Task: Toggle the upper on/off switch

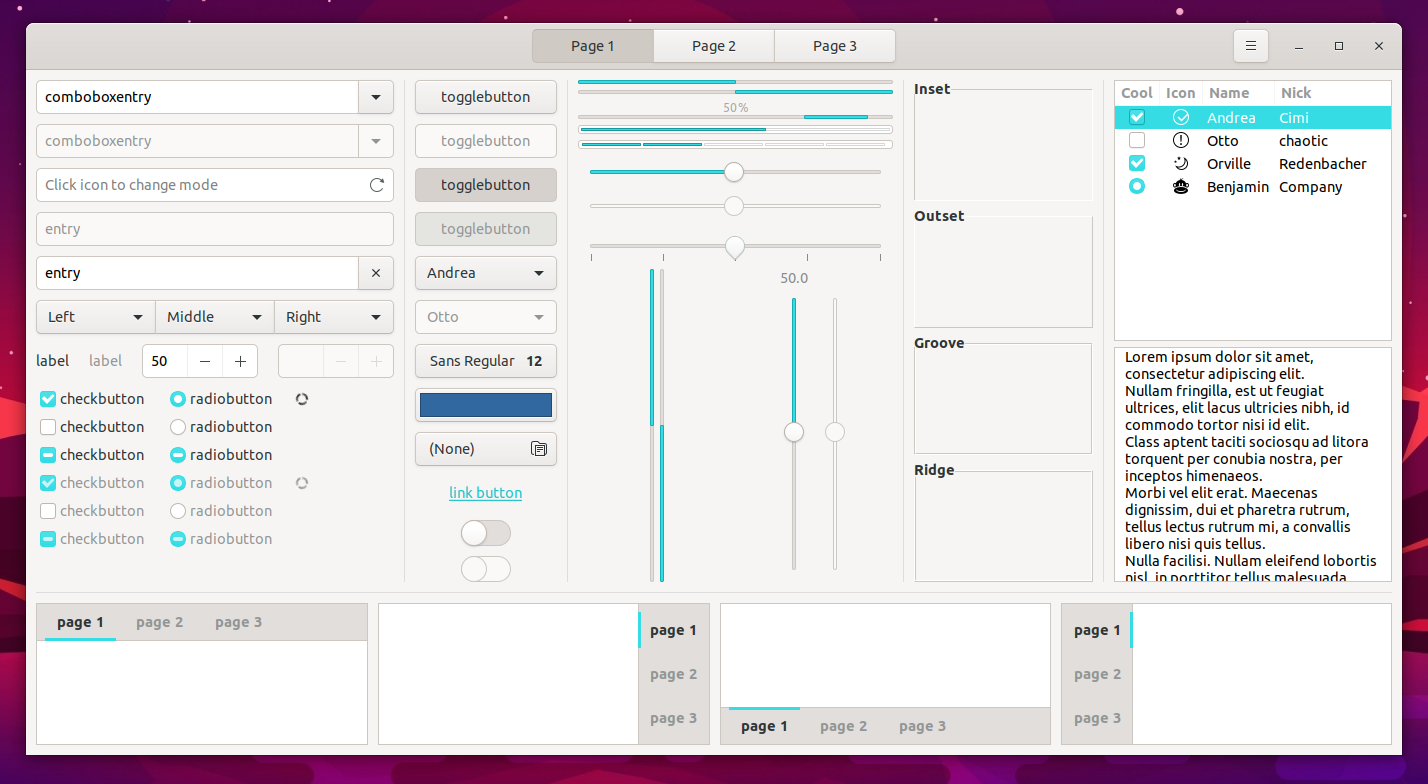Action: click(x=485, y=533)
